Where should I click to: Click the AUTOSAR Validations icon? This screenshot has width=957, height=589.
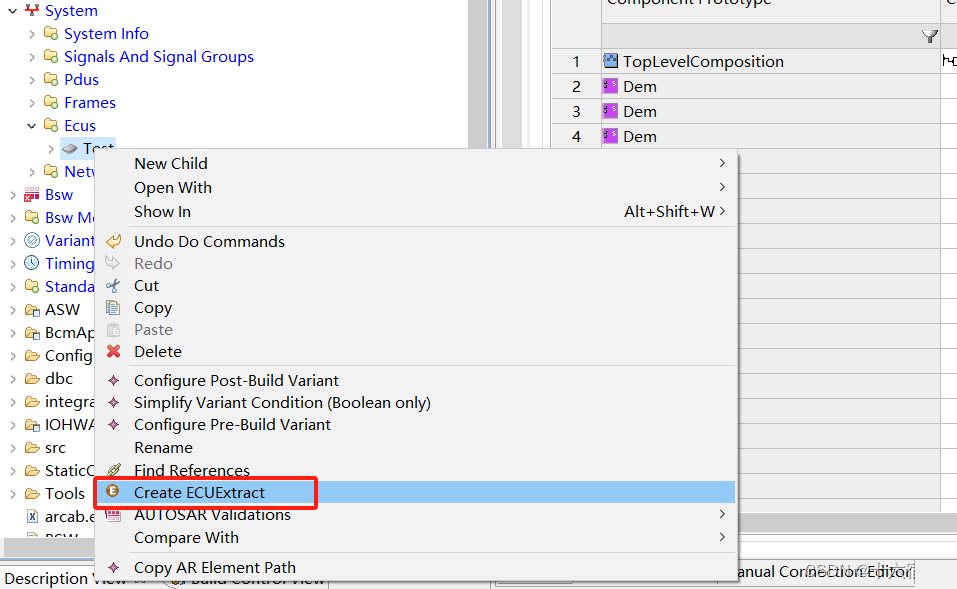(x=114, y=515)
